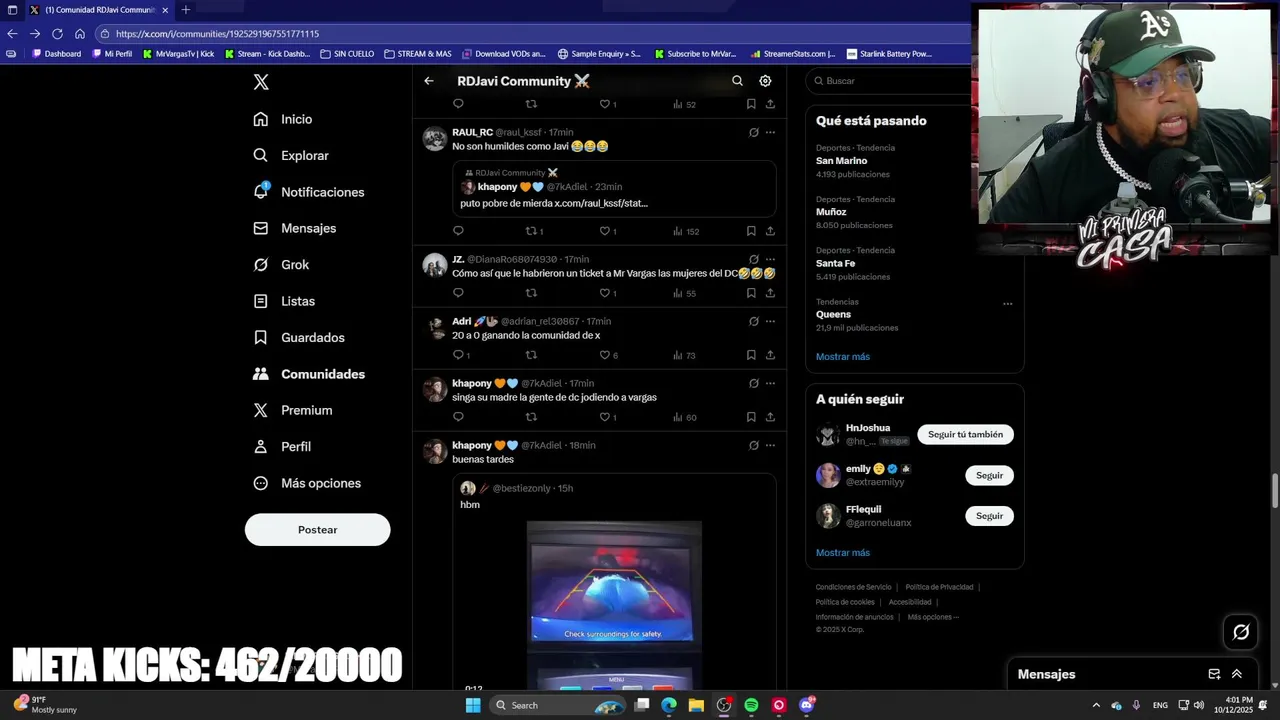1280x720 pixels.
Task: Click Mostrar más under A quién seguir
Action: (843, 552)
